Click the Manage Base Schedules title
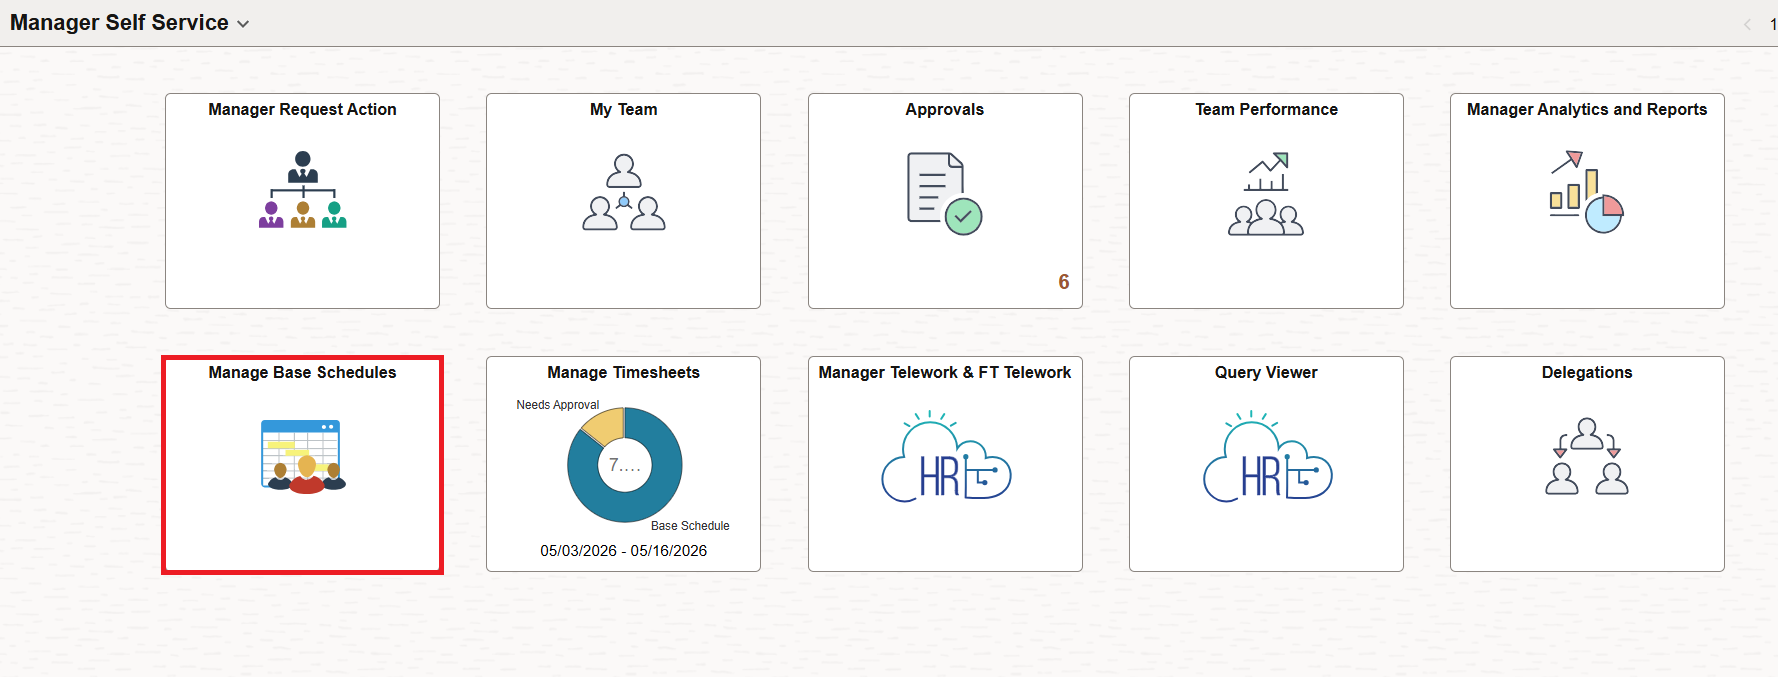Screen dimensions: 1778x677 [302, 372]
